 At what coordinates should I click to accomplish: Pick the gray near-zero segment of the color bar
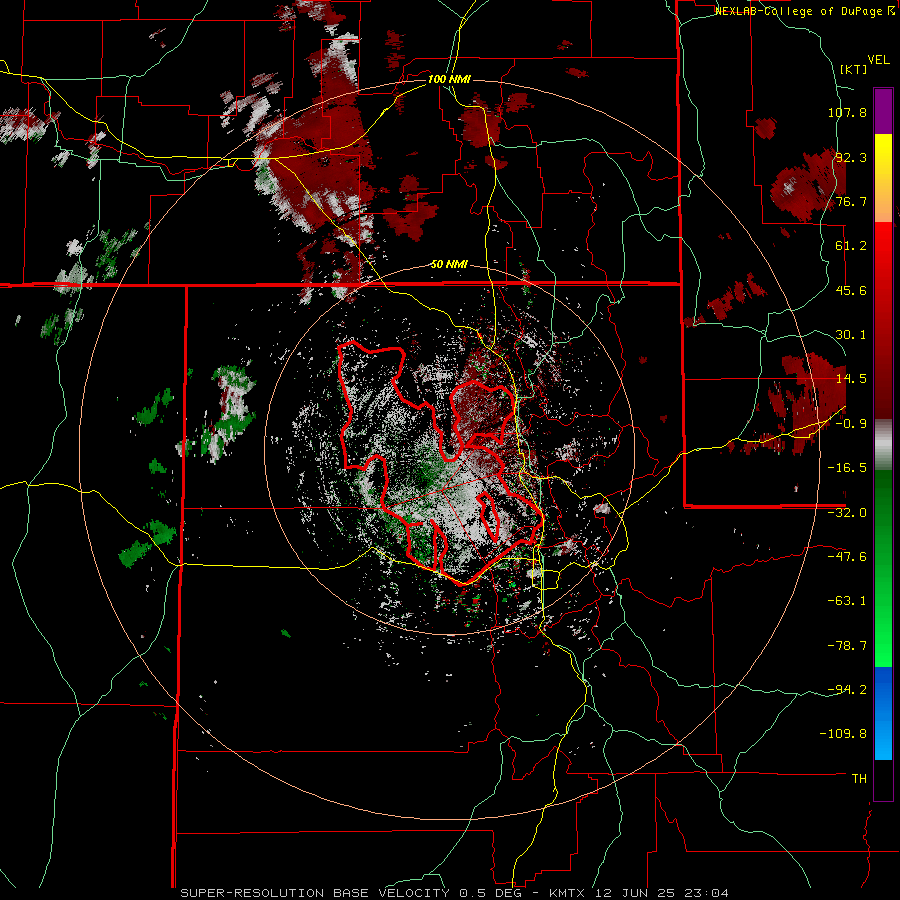(883, 445)
